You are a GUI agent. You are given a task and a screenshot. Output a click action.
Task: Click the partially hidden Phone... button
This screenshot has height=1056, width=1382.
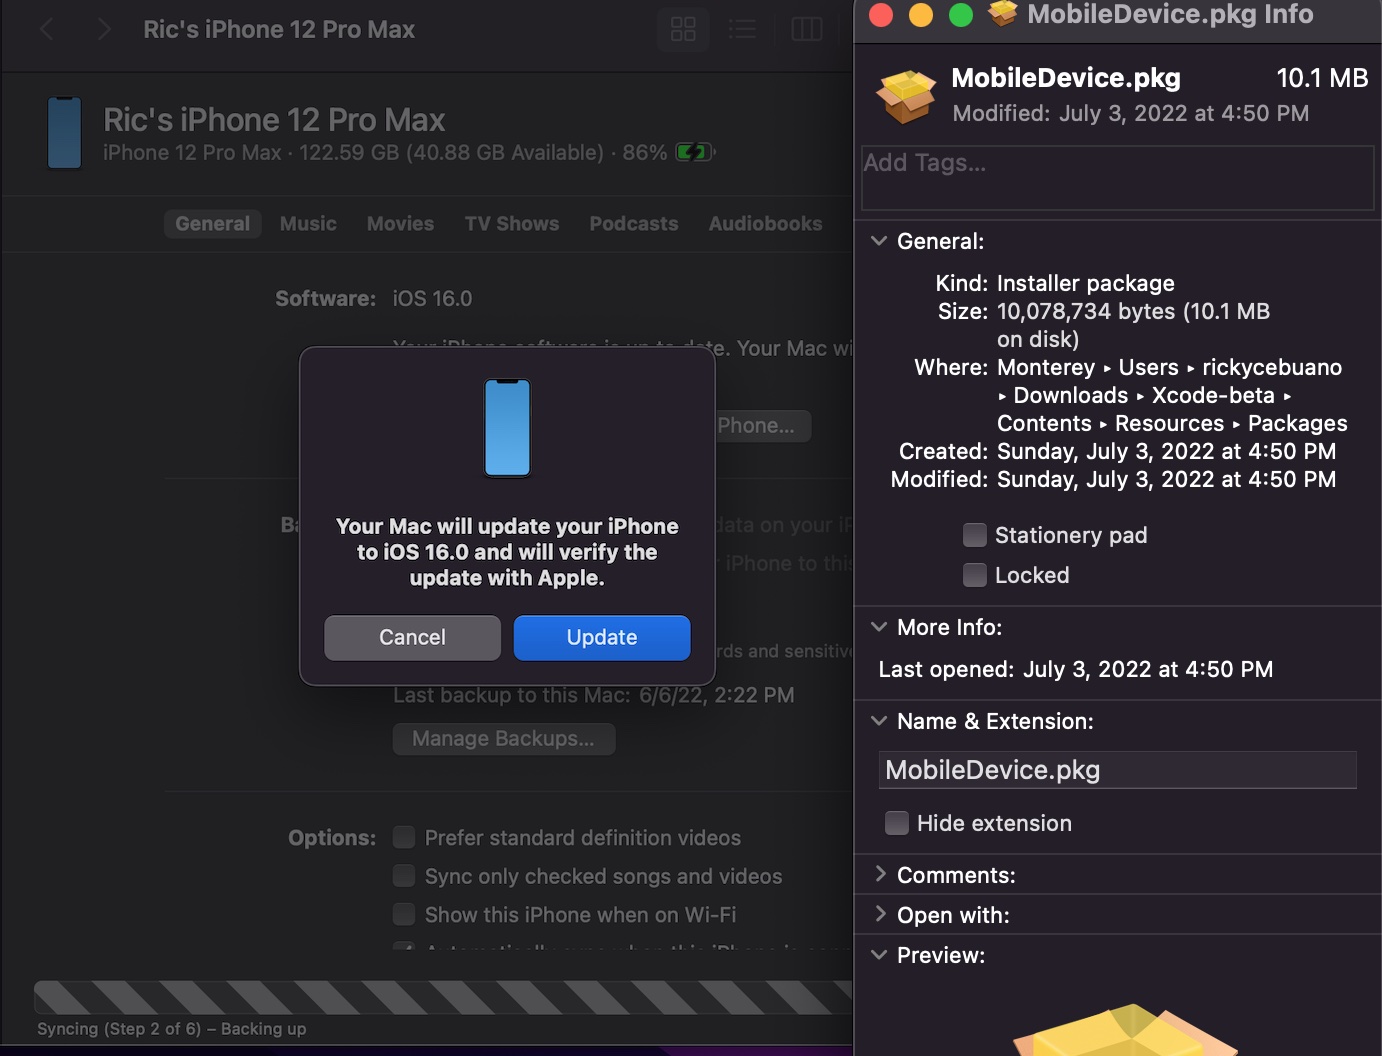[x=763, y=426]
